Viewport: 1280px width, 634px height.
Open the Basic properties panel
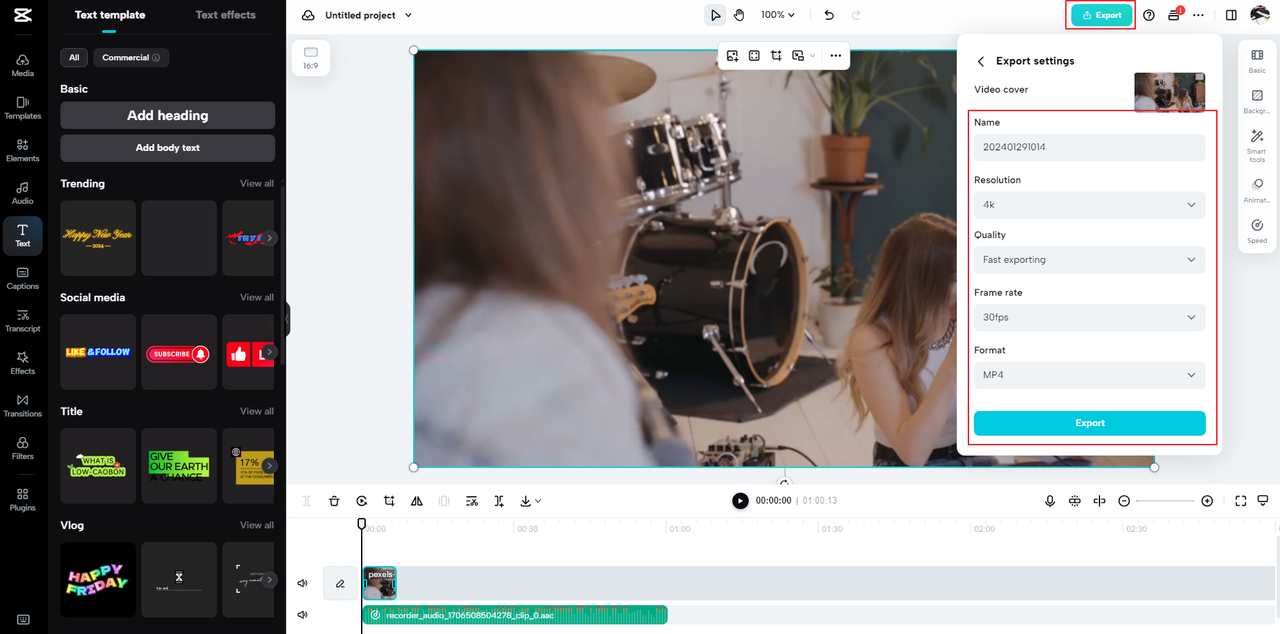coord(1257,61)
